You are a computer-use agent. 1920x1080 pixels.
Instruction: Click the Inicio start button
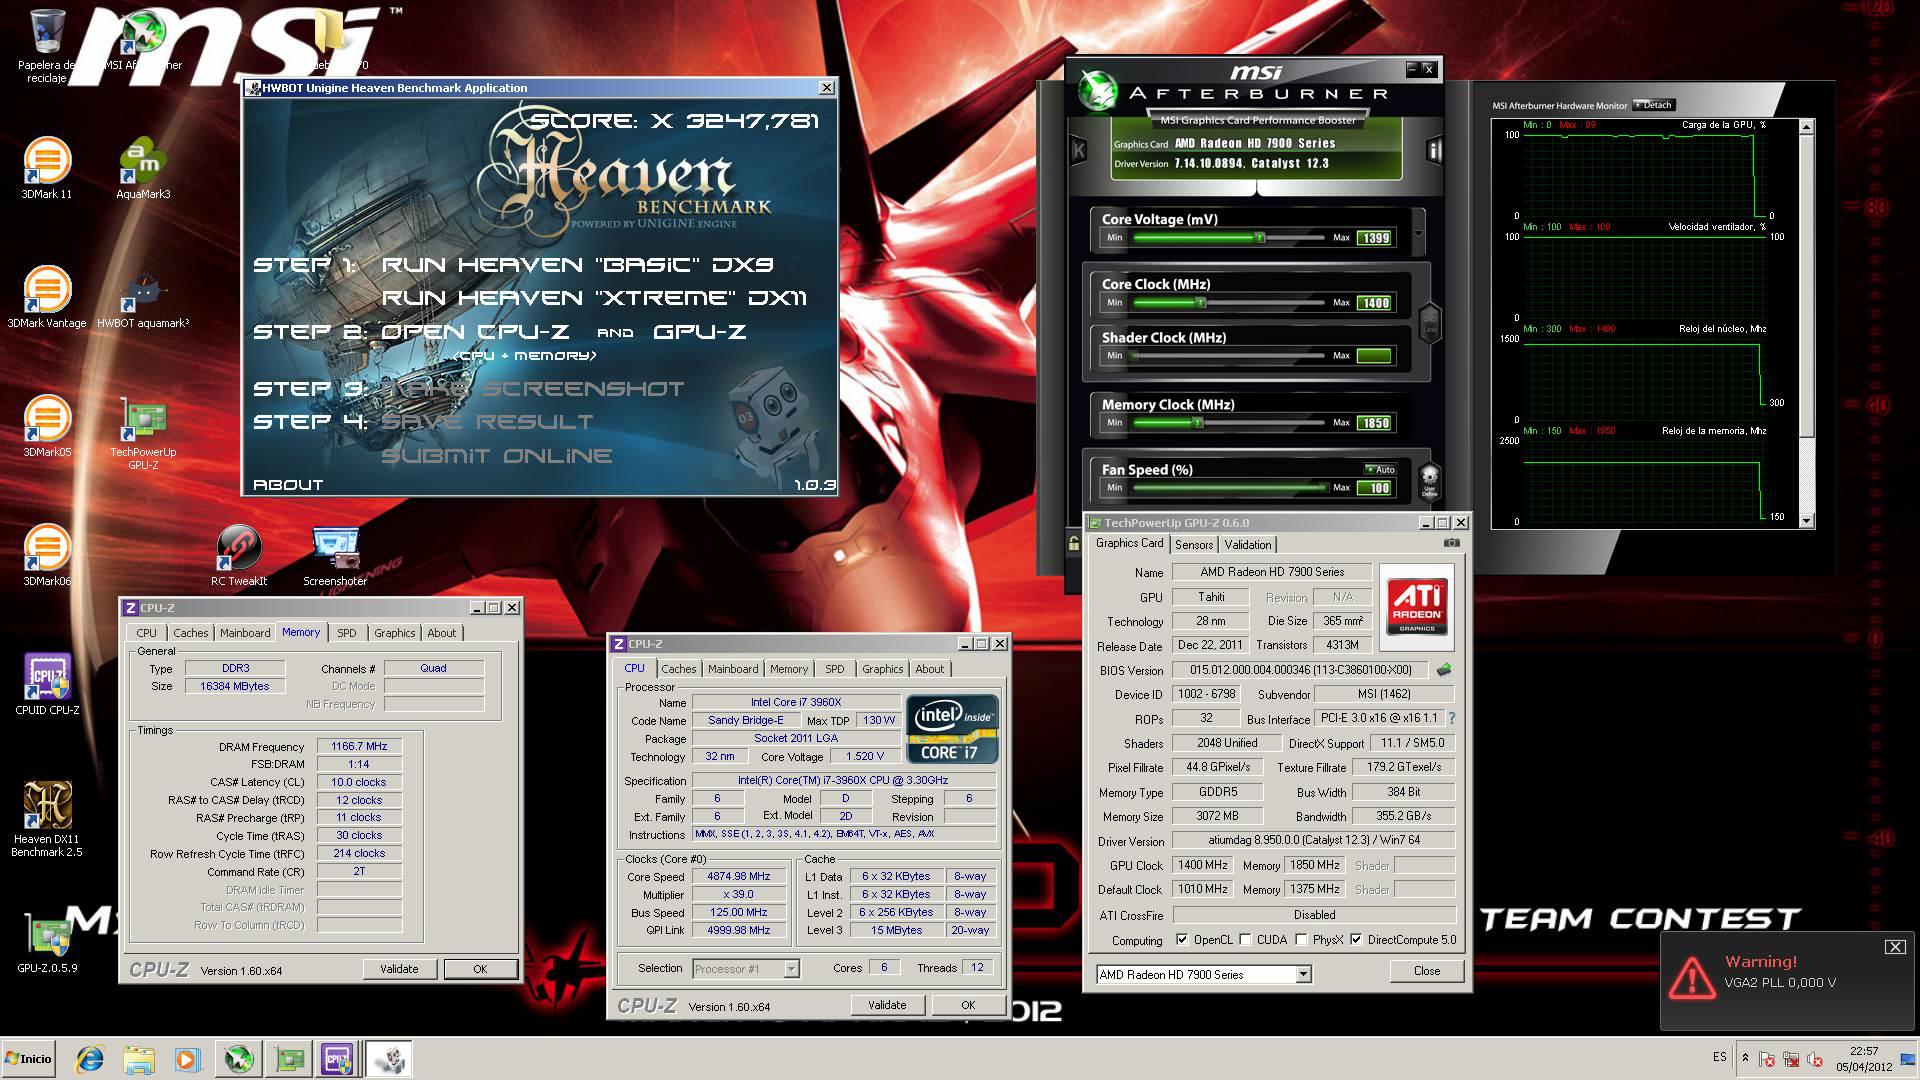[x=29, y=1058]
